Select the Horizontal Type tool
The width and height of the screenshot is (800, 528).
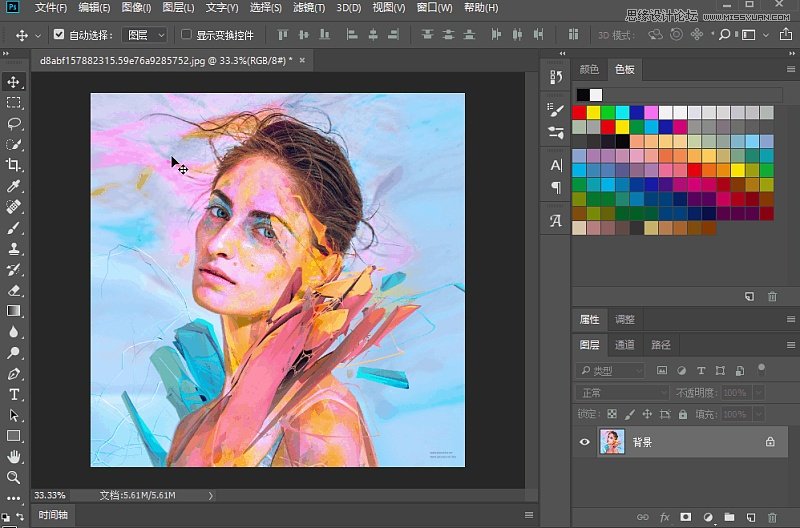click(14, 394)
